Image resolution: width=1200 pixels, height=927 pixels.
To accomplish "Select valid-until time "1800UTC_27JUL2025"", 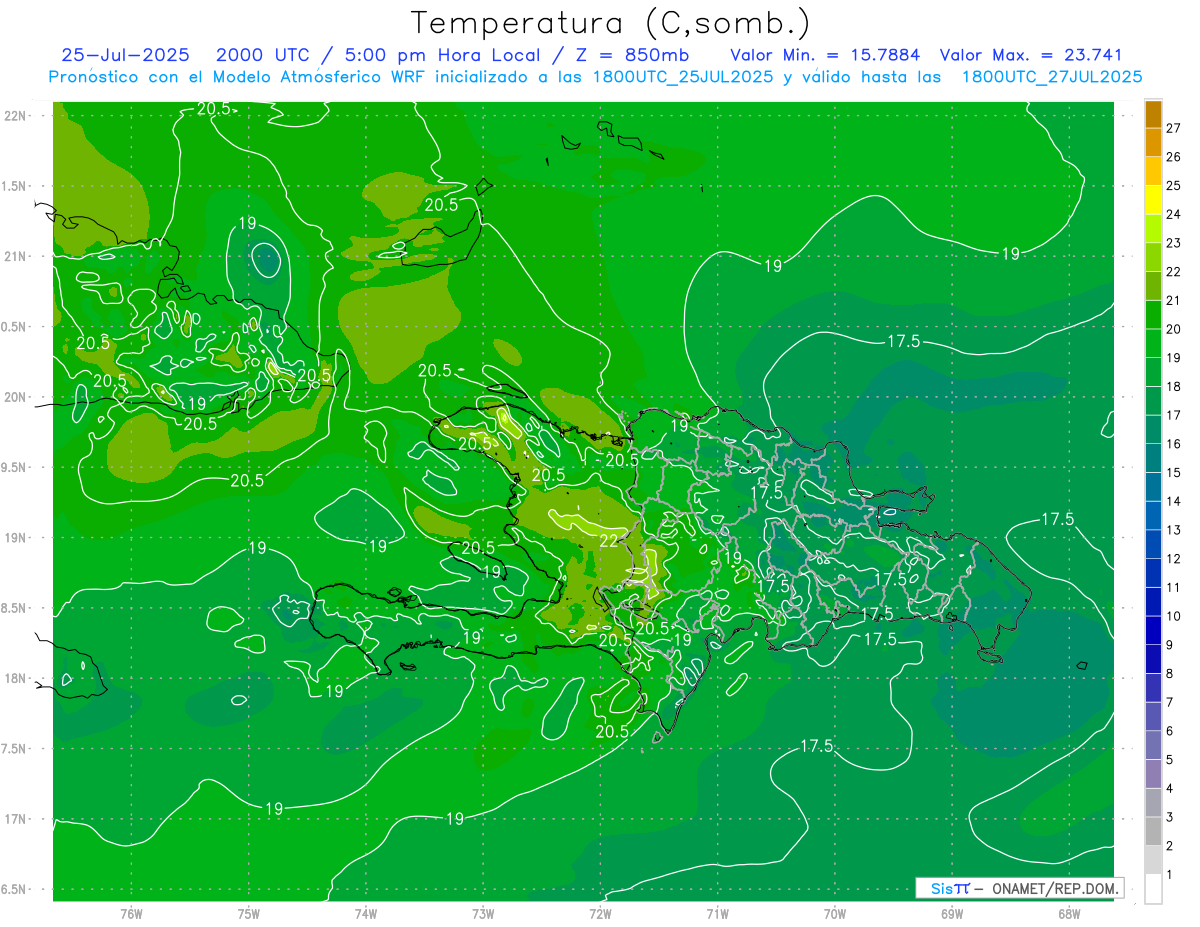I will (1052, 77).
